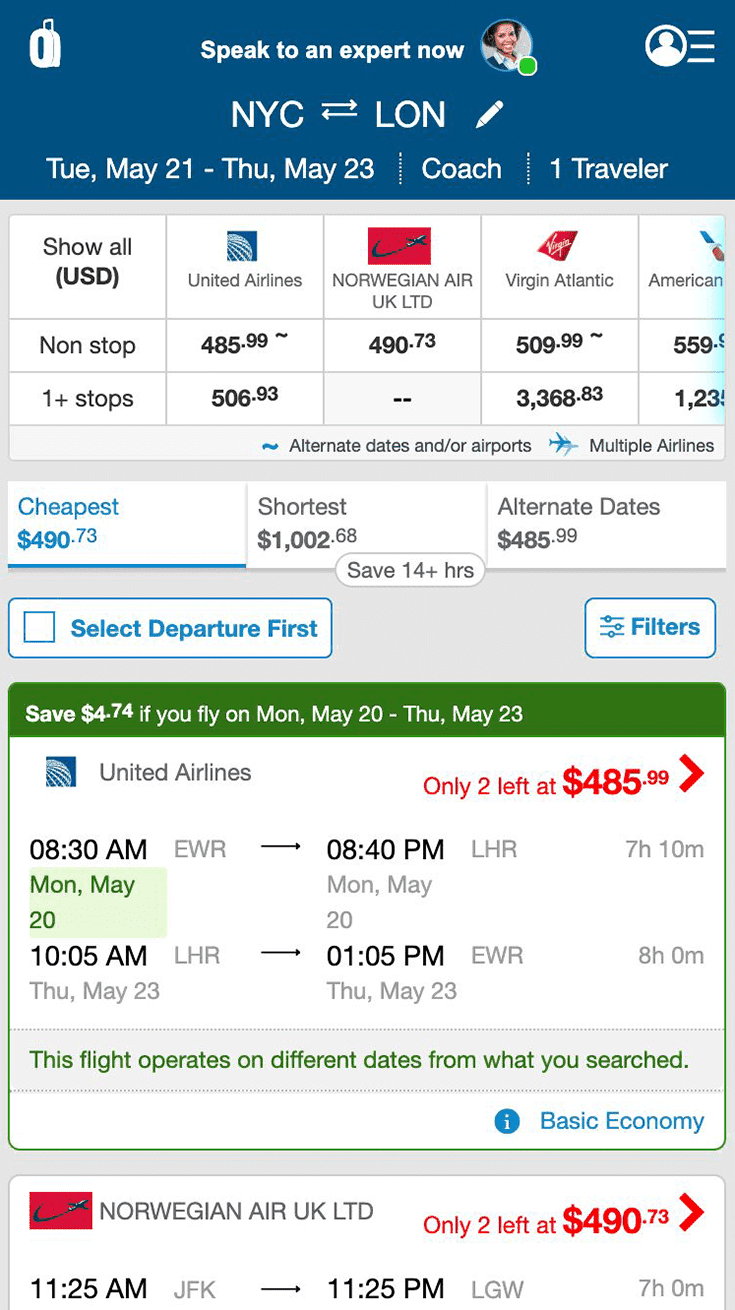Switch to the Shortest tab
This screenshot has width=735, height=1310.
tap(366, 525)
